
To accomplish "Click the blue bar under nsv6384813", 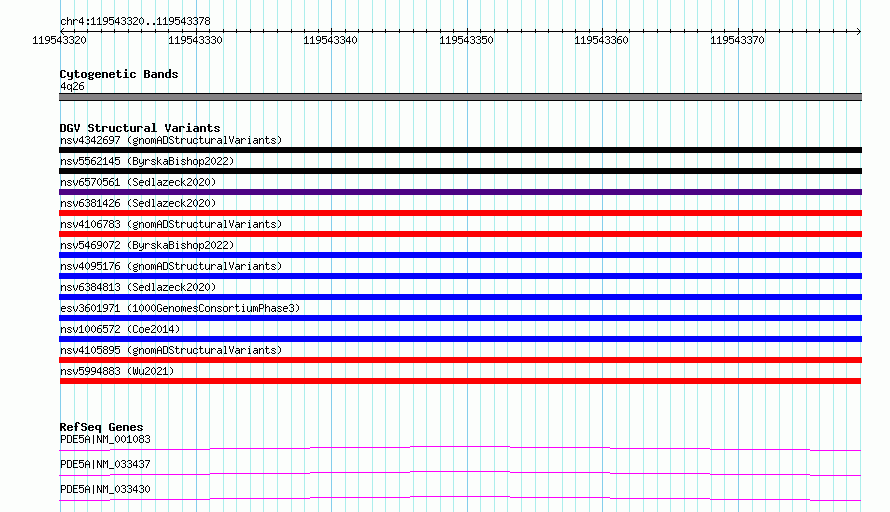I will 460,297.
